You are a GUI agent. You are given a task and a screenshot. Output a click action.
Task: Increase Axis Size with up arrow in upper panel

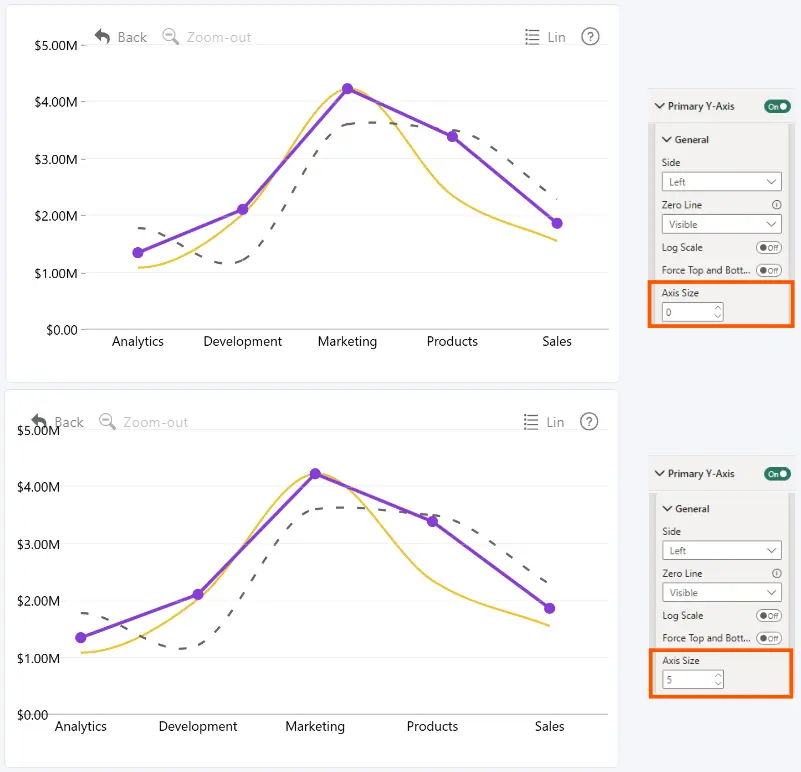pyautogui.click(x=718, y=308)
